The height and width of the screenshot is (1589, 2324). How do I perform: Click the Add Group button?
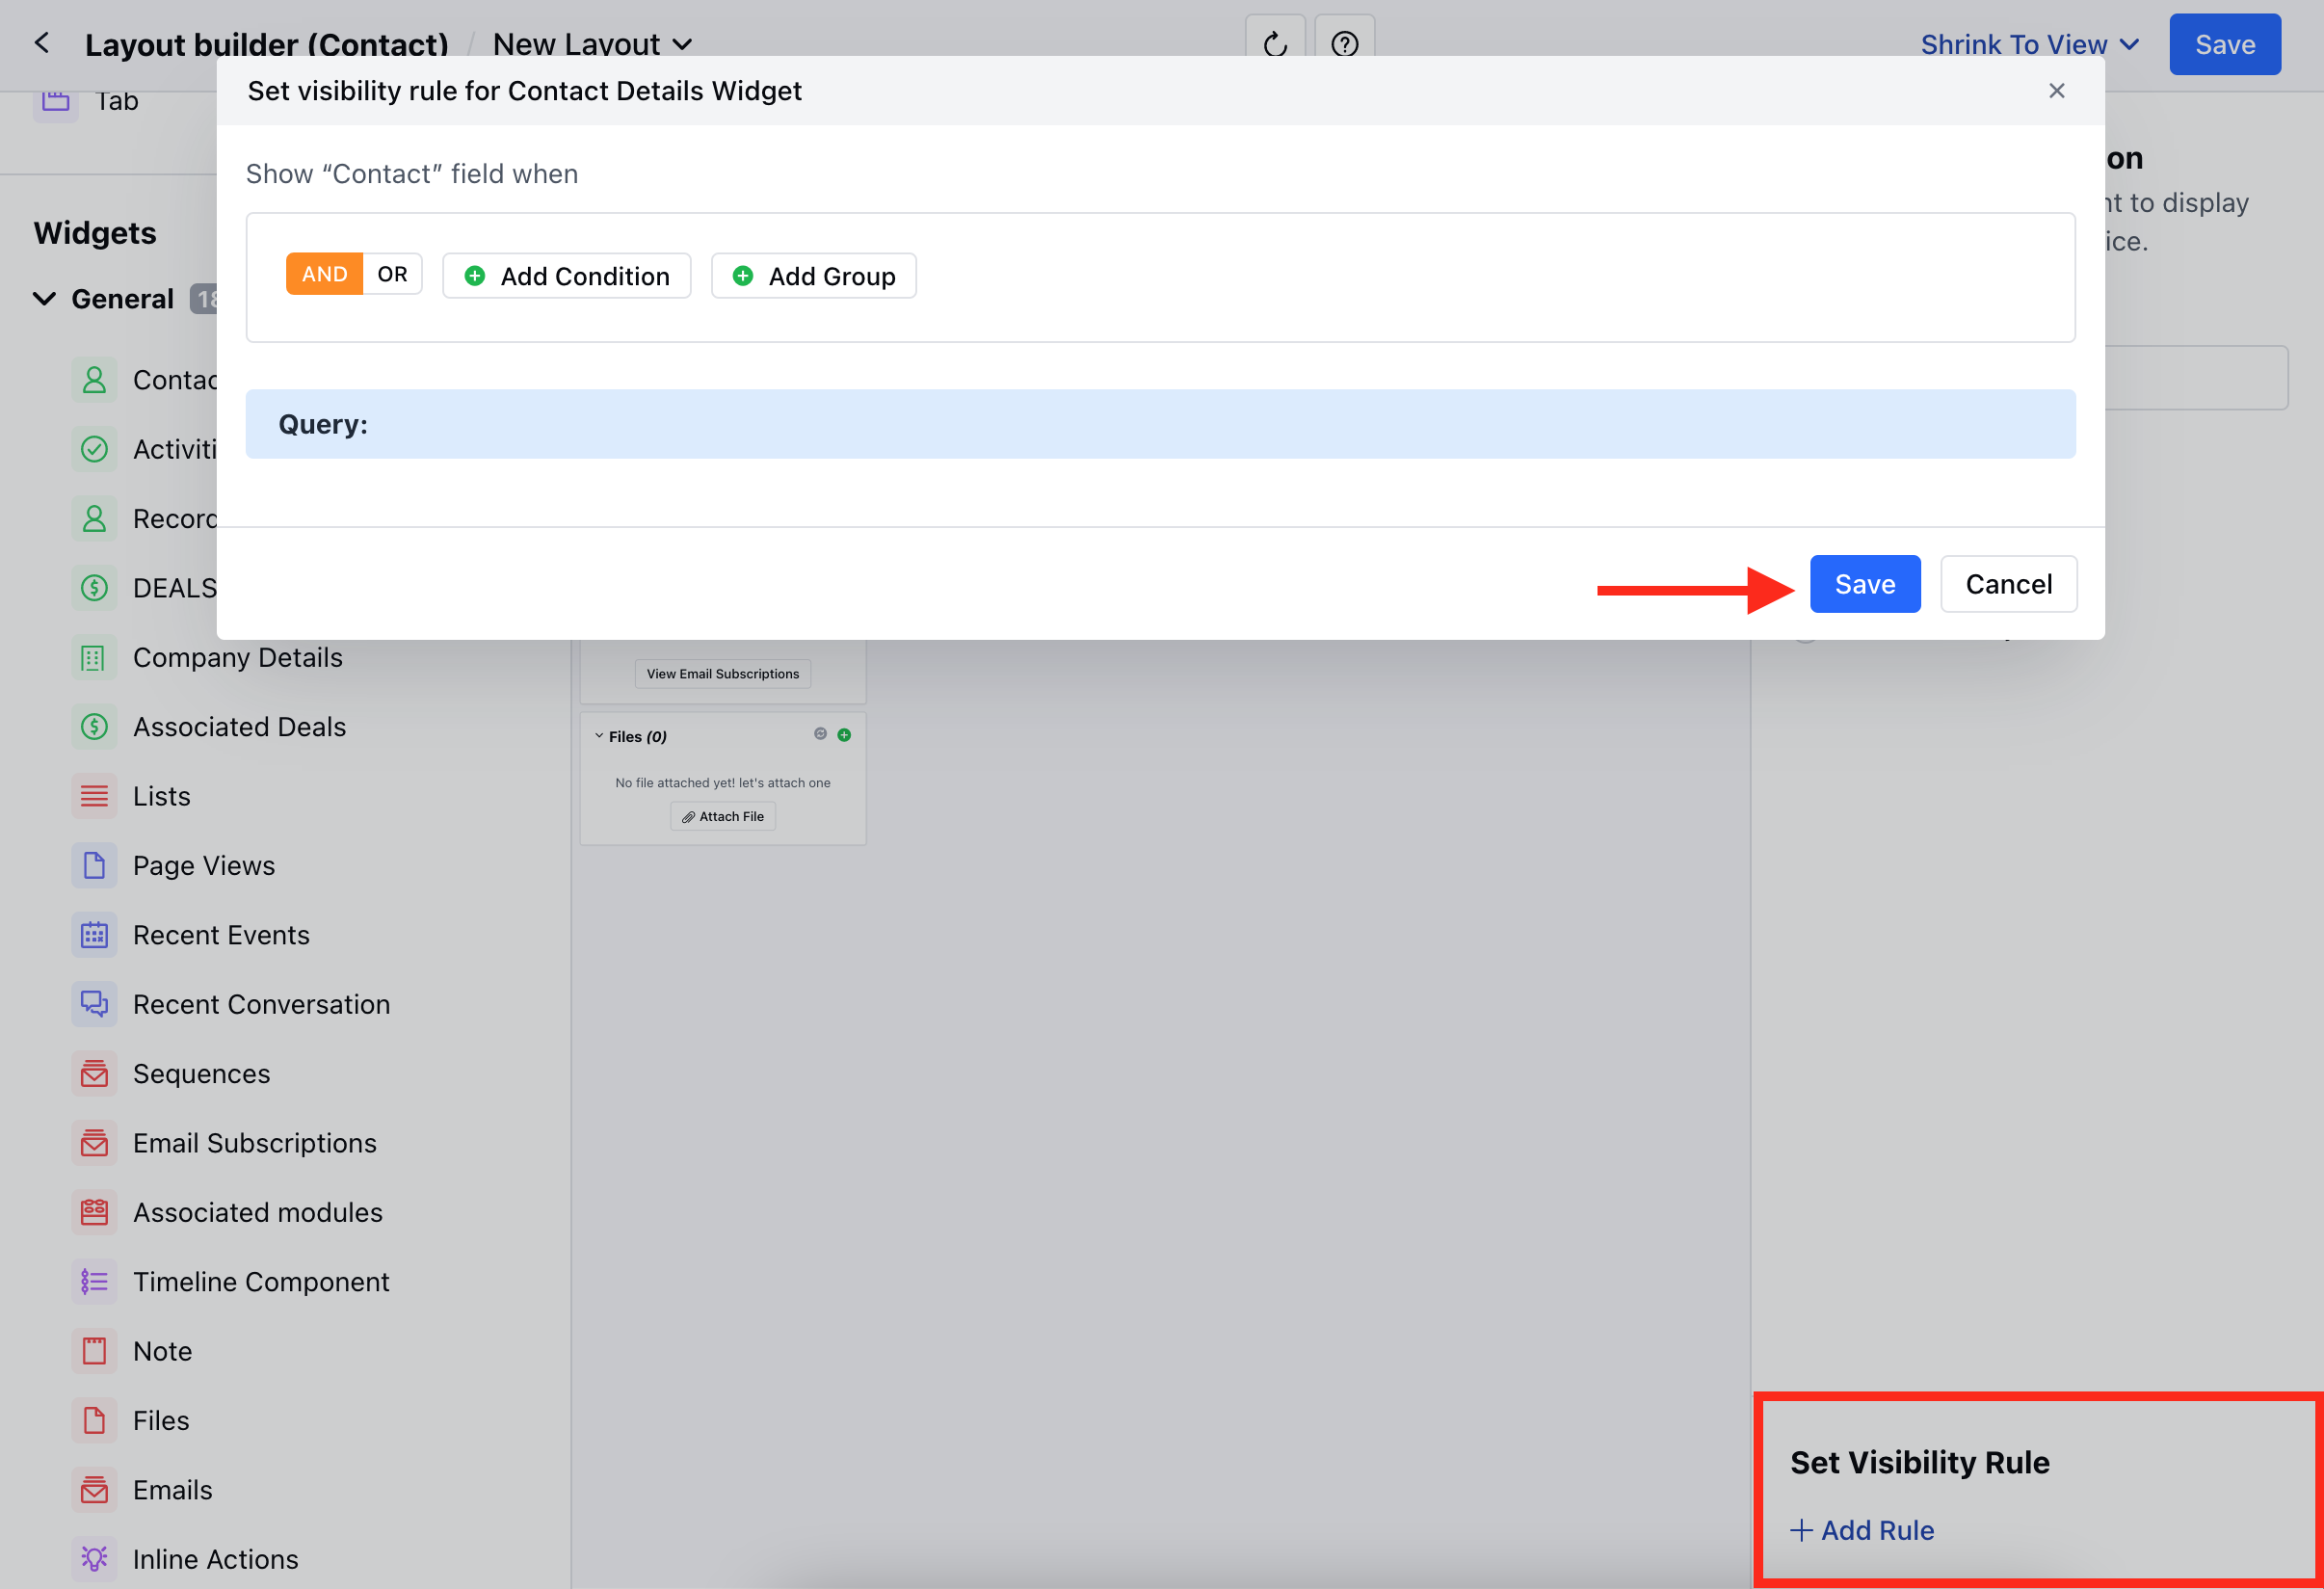[813, 276]
